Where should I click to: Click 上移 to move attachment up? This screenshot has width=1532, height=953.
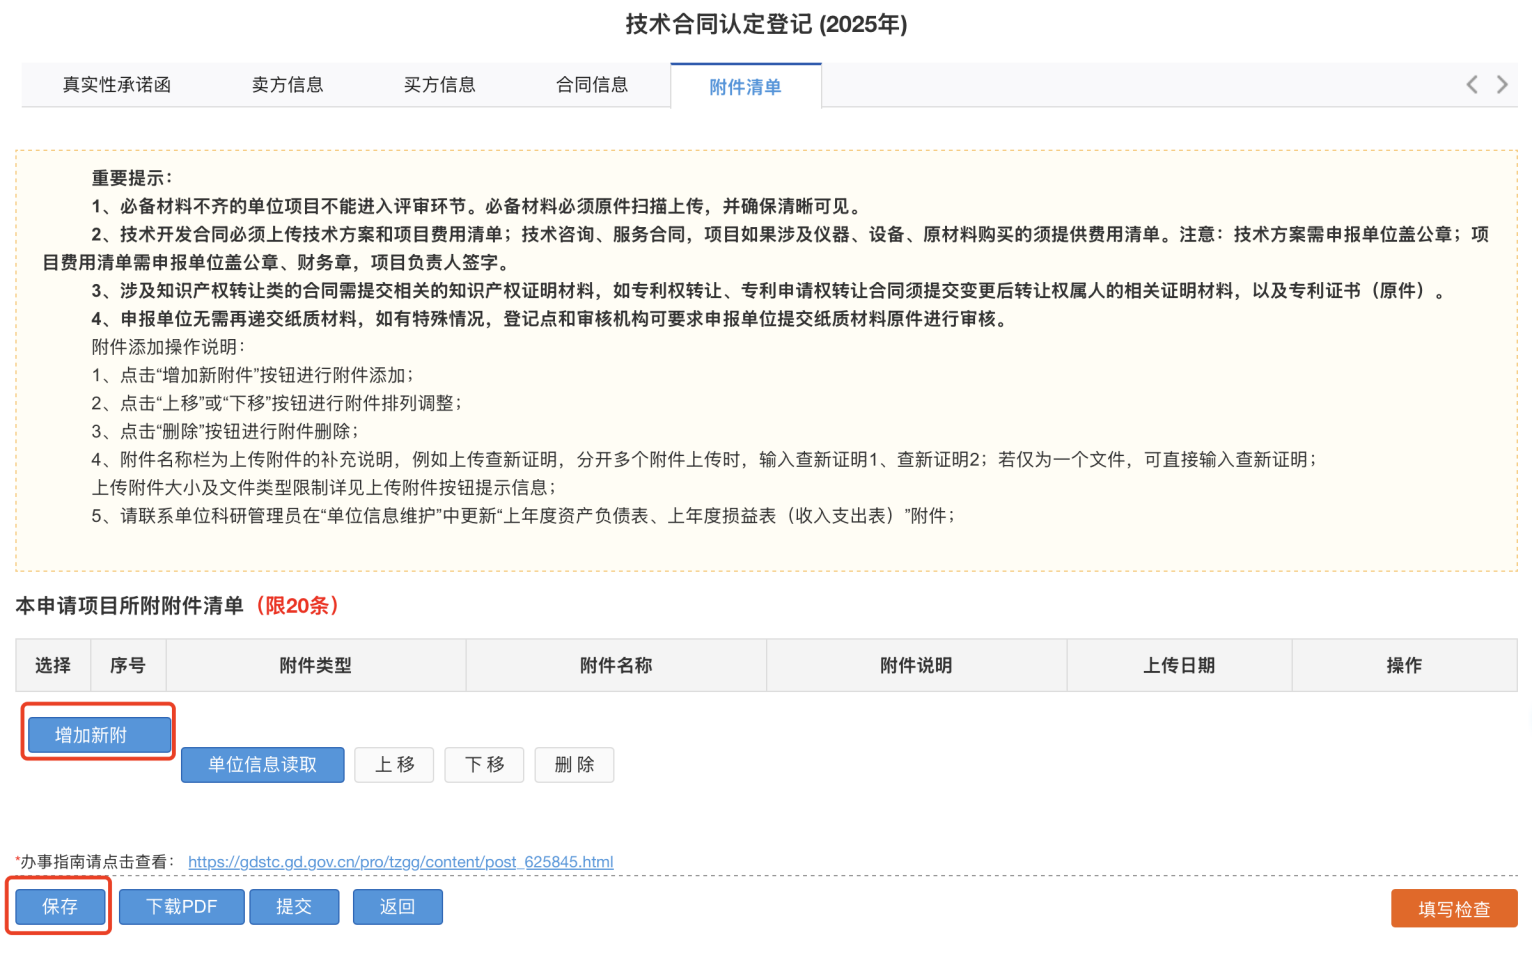394,764
